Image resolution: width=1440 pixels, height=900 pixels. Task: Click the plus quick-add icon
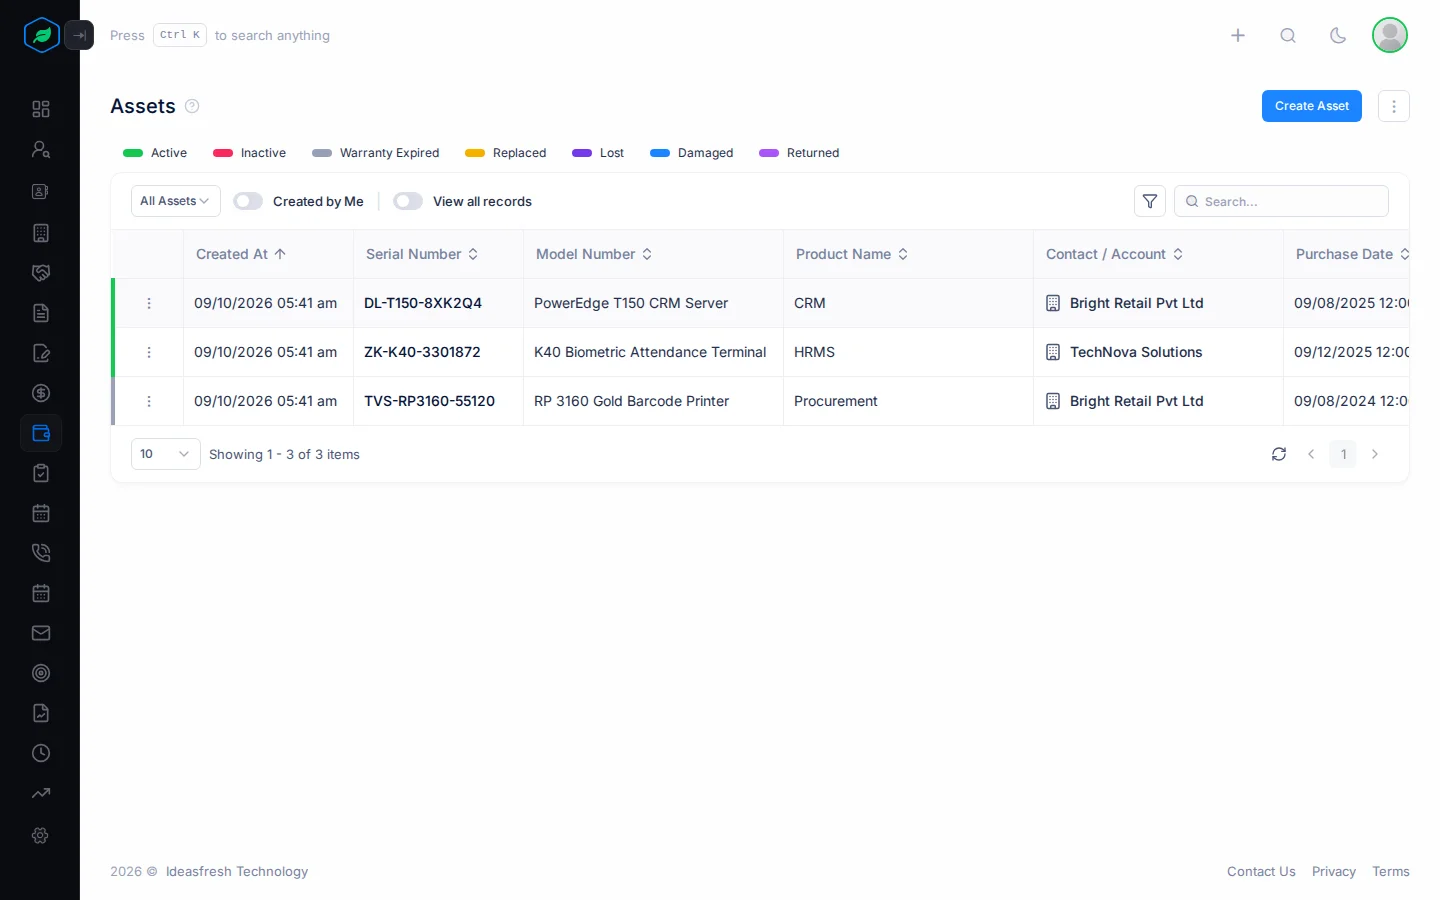pyautogui.click(x=1238, y=35)
